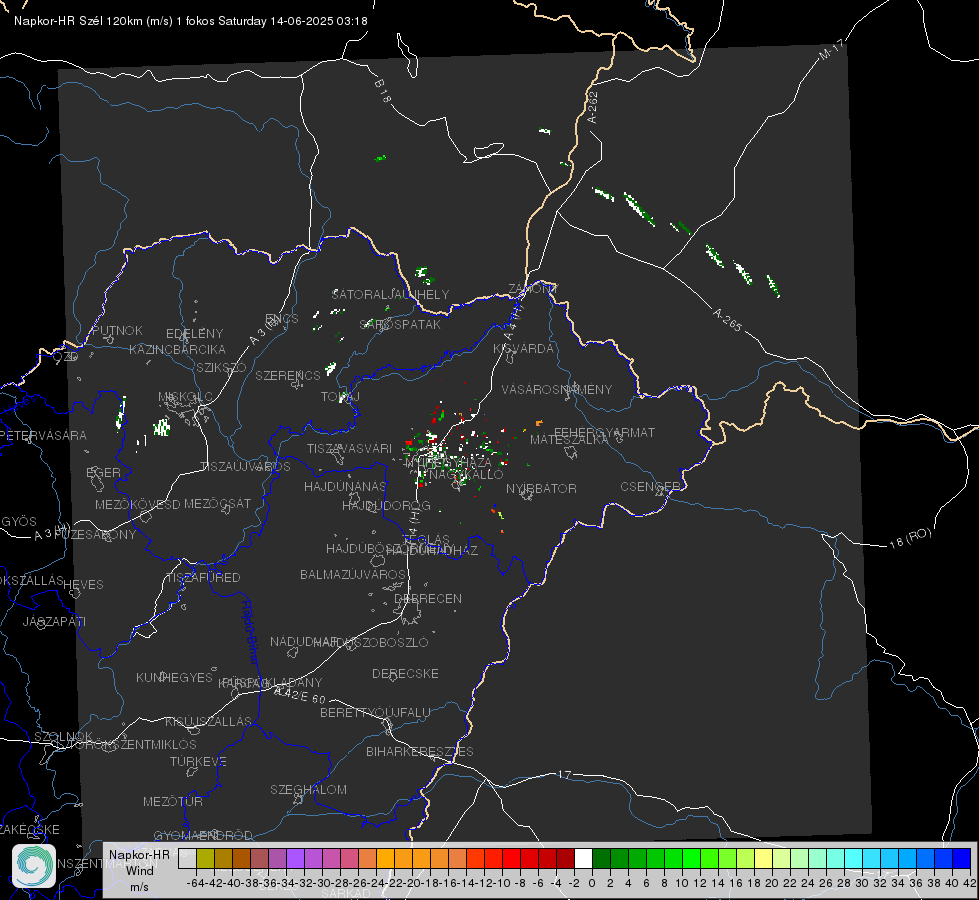Screen dimensions: 979x900
Task: Pick the olive swatch between -64 and -42
Action: point(205,858)
